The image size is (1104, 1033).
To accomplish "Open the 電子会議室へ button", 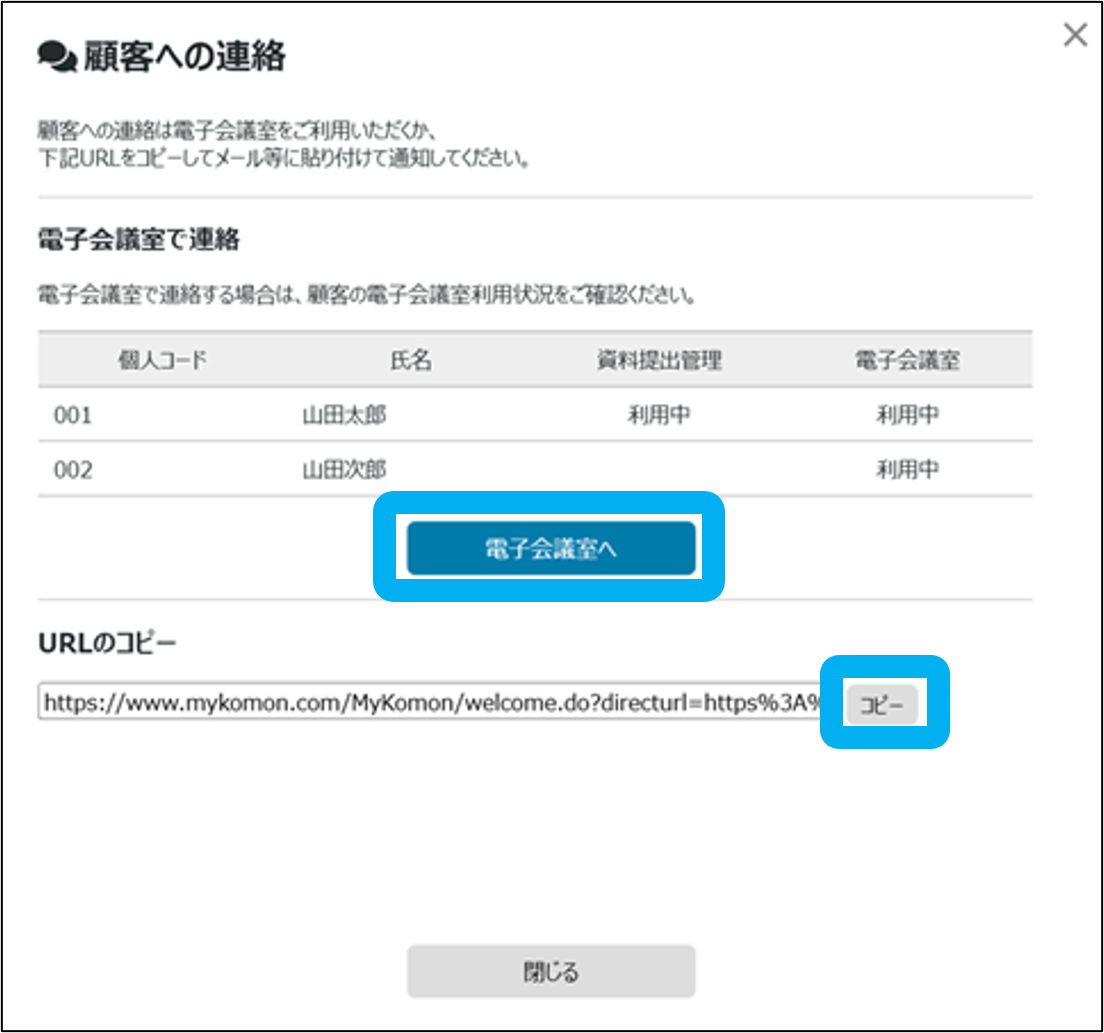I will pos(550,548).
